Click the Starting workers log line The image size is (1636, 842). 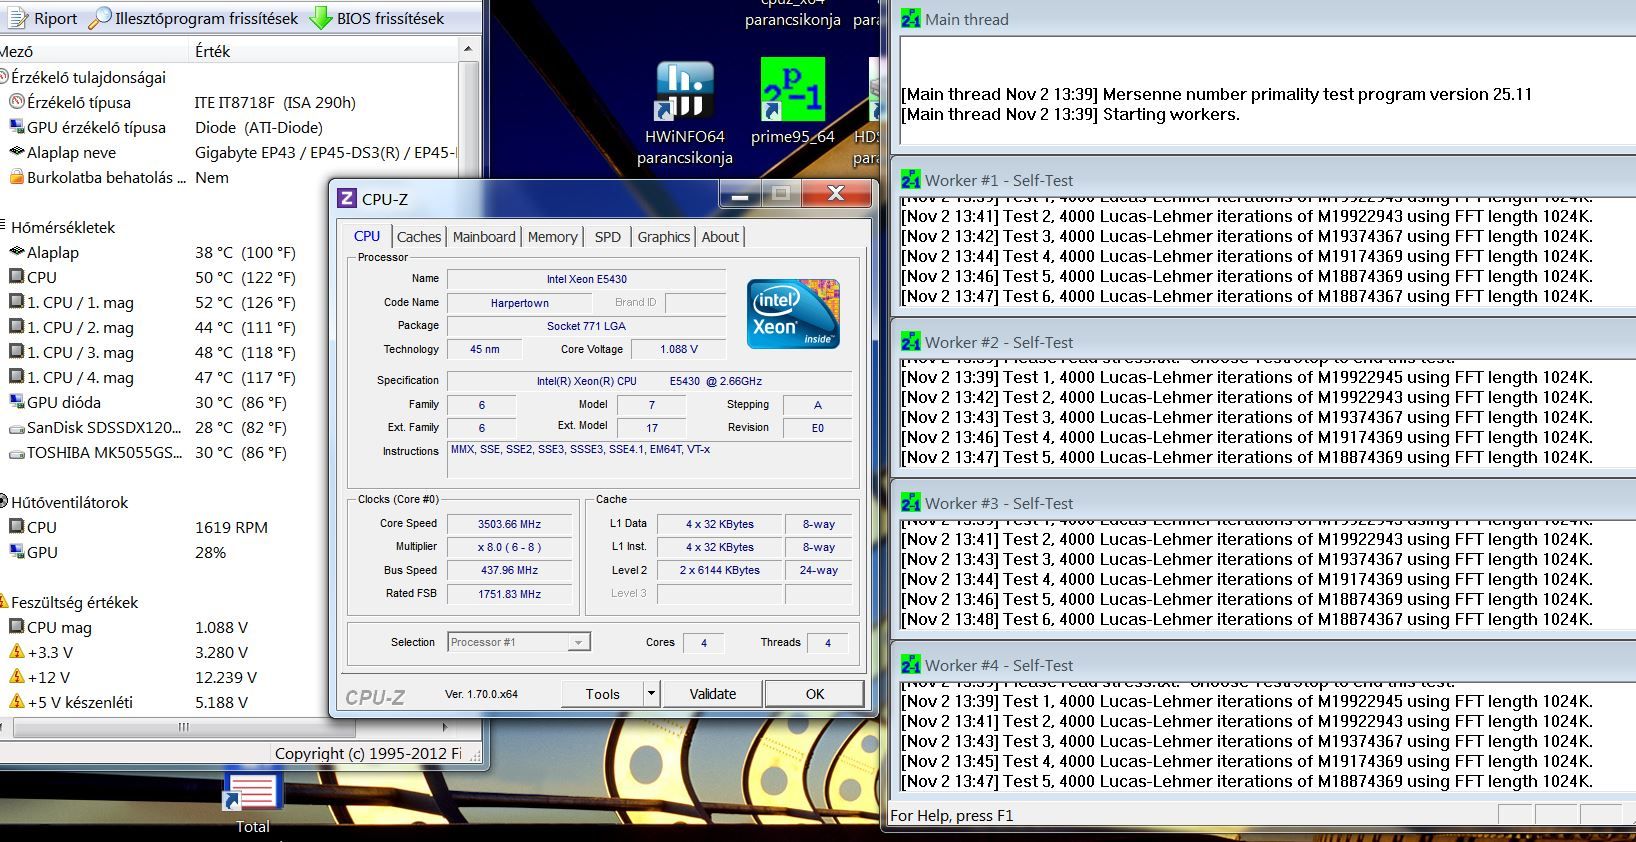(1070, 114)
